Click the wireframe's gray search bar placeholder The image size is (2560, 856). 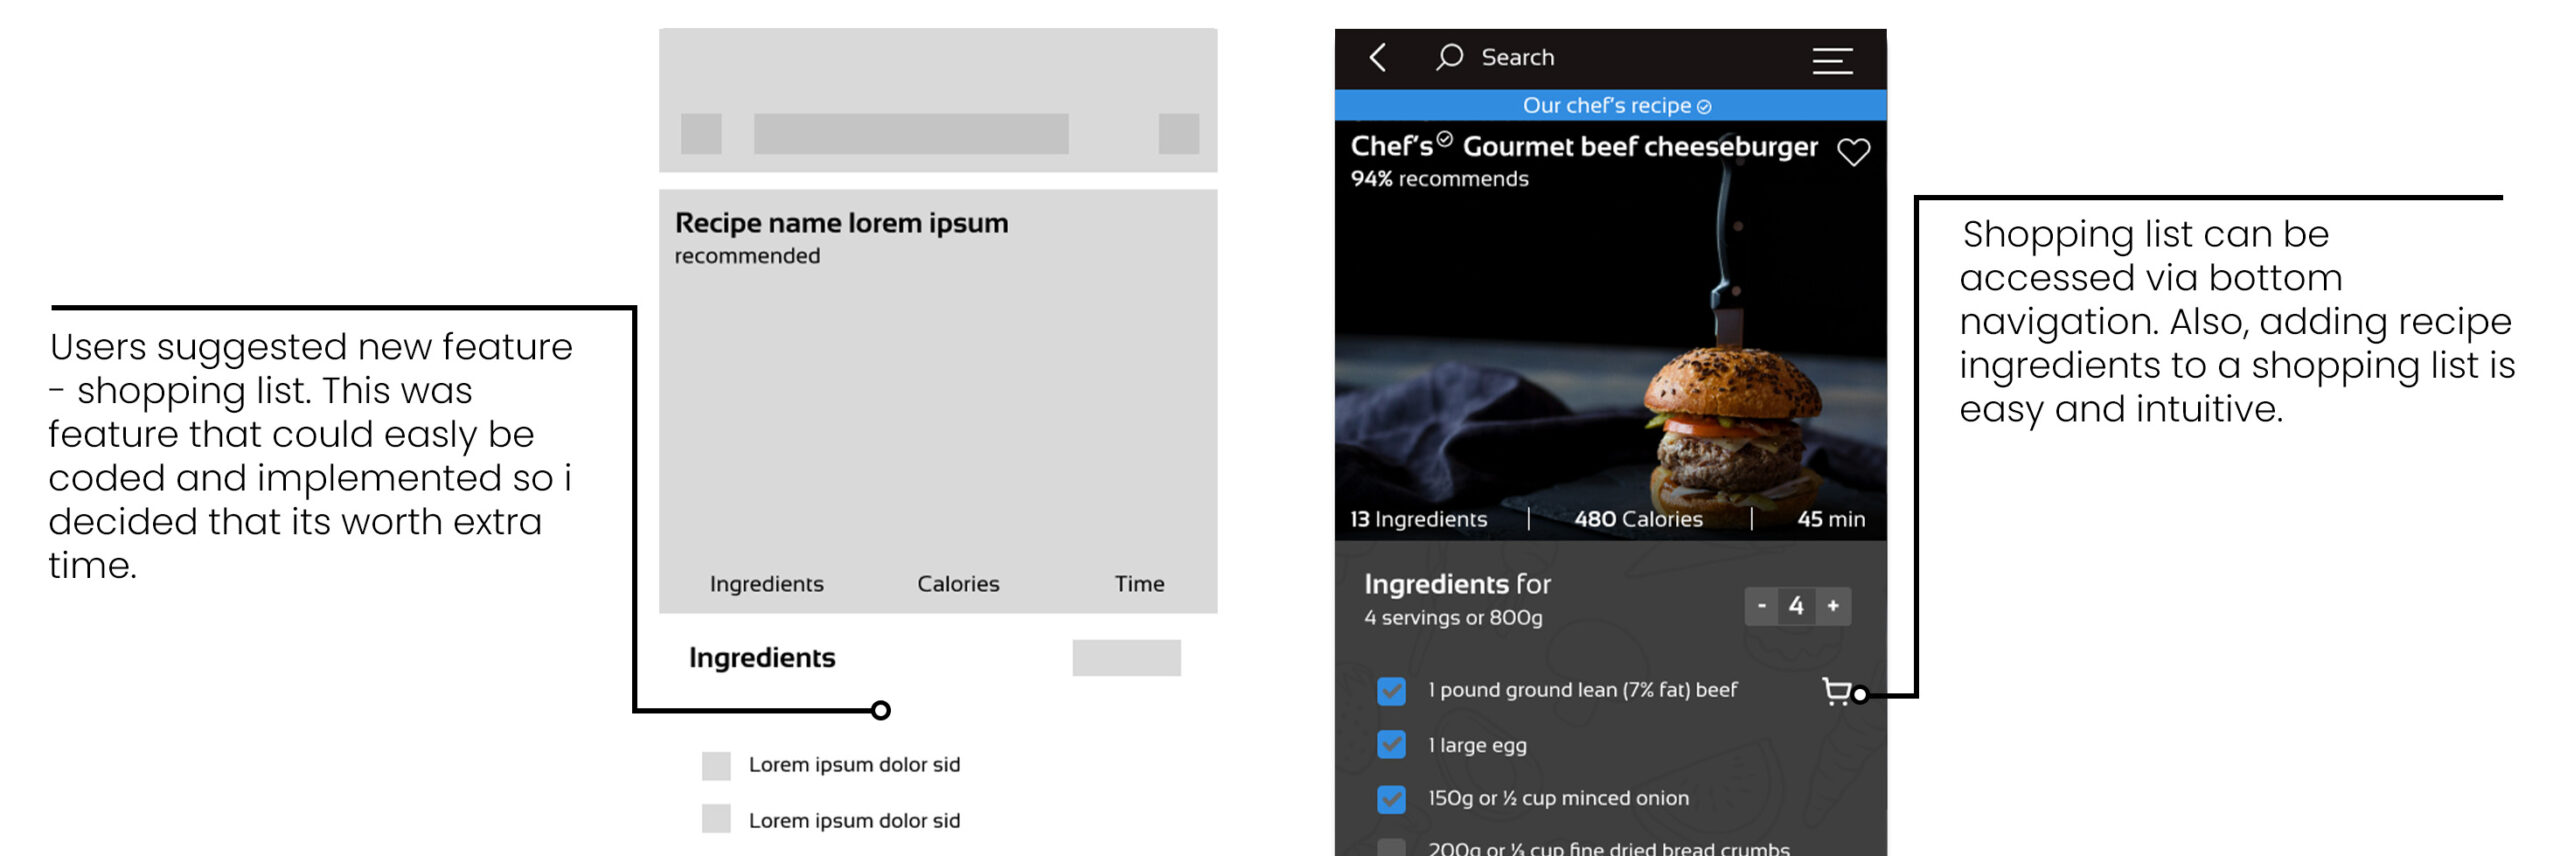tap(910, 134)
